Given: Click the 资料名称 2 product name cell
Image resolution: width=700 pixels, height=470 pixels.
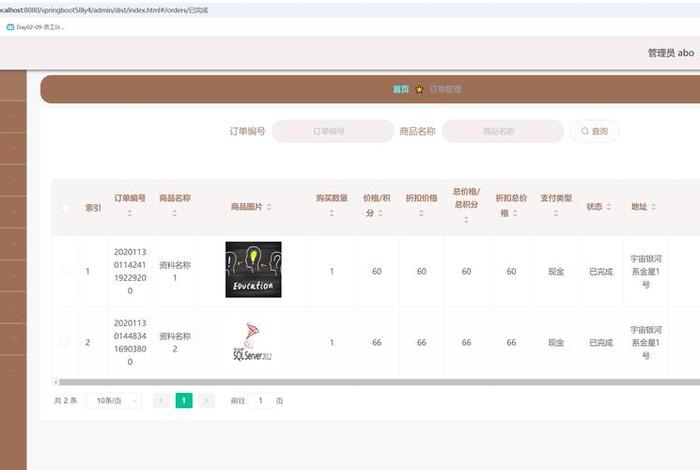Looking at the screenshot, I should pyautogui.click(x=175, y=342).
